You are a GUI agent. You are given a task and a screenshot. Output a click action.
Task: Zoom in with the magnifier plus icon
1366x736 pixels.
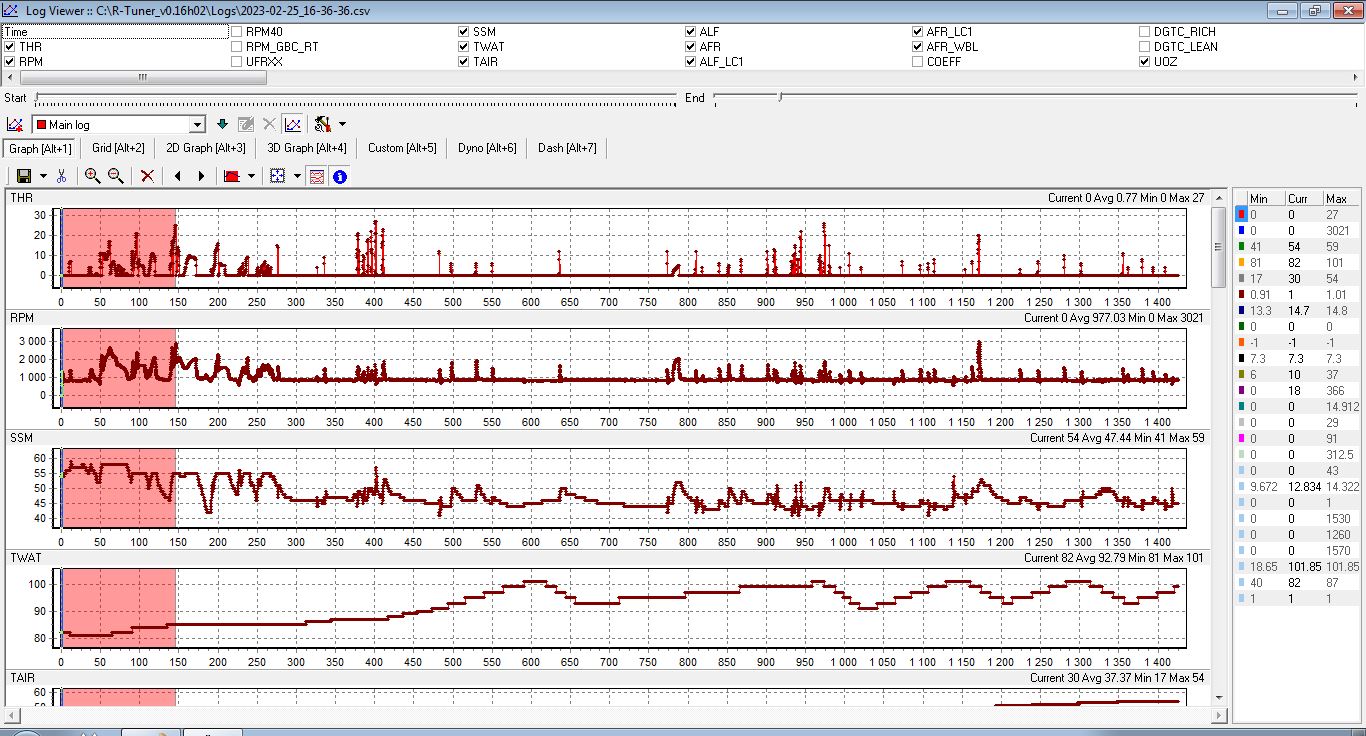click(92, 176)
